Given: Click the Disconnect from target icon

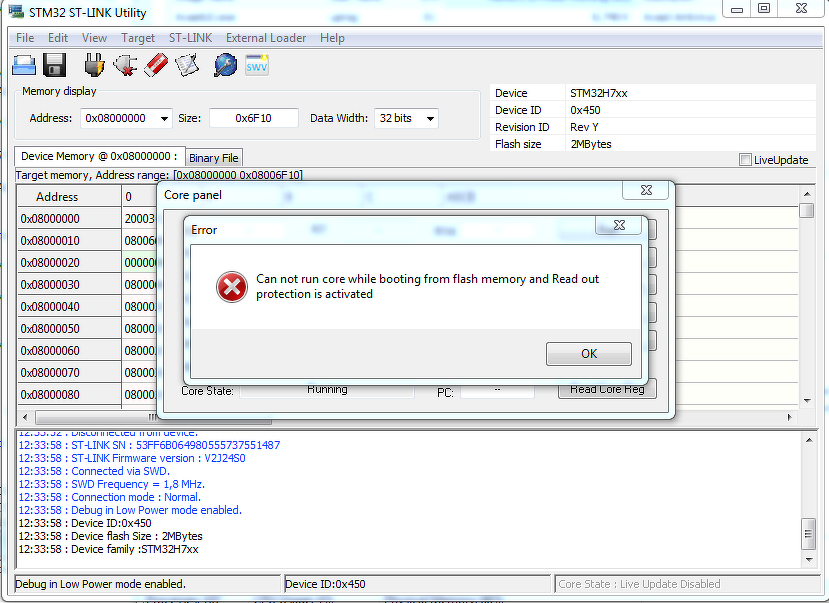Looking at the screenshot, I should tap(125, 65).
